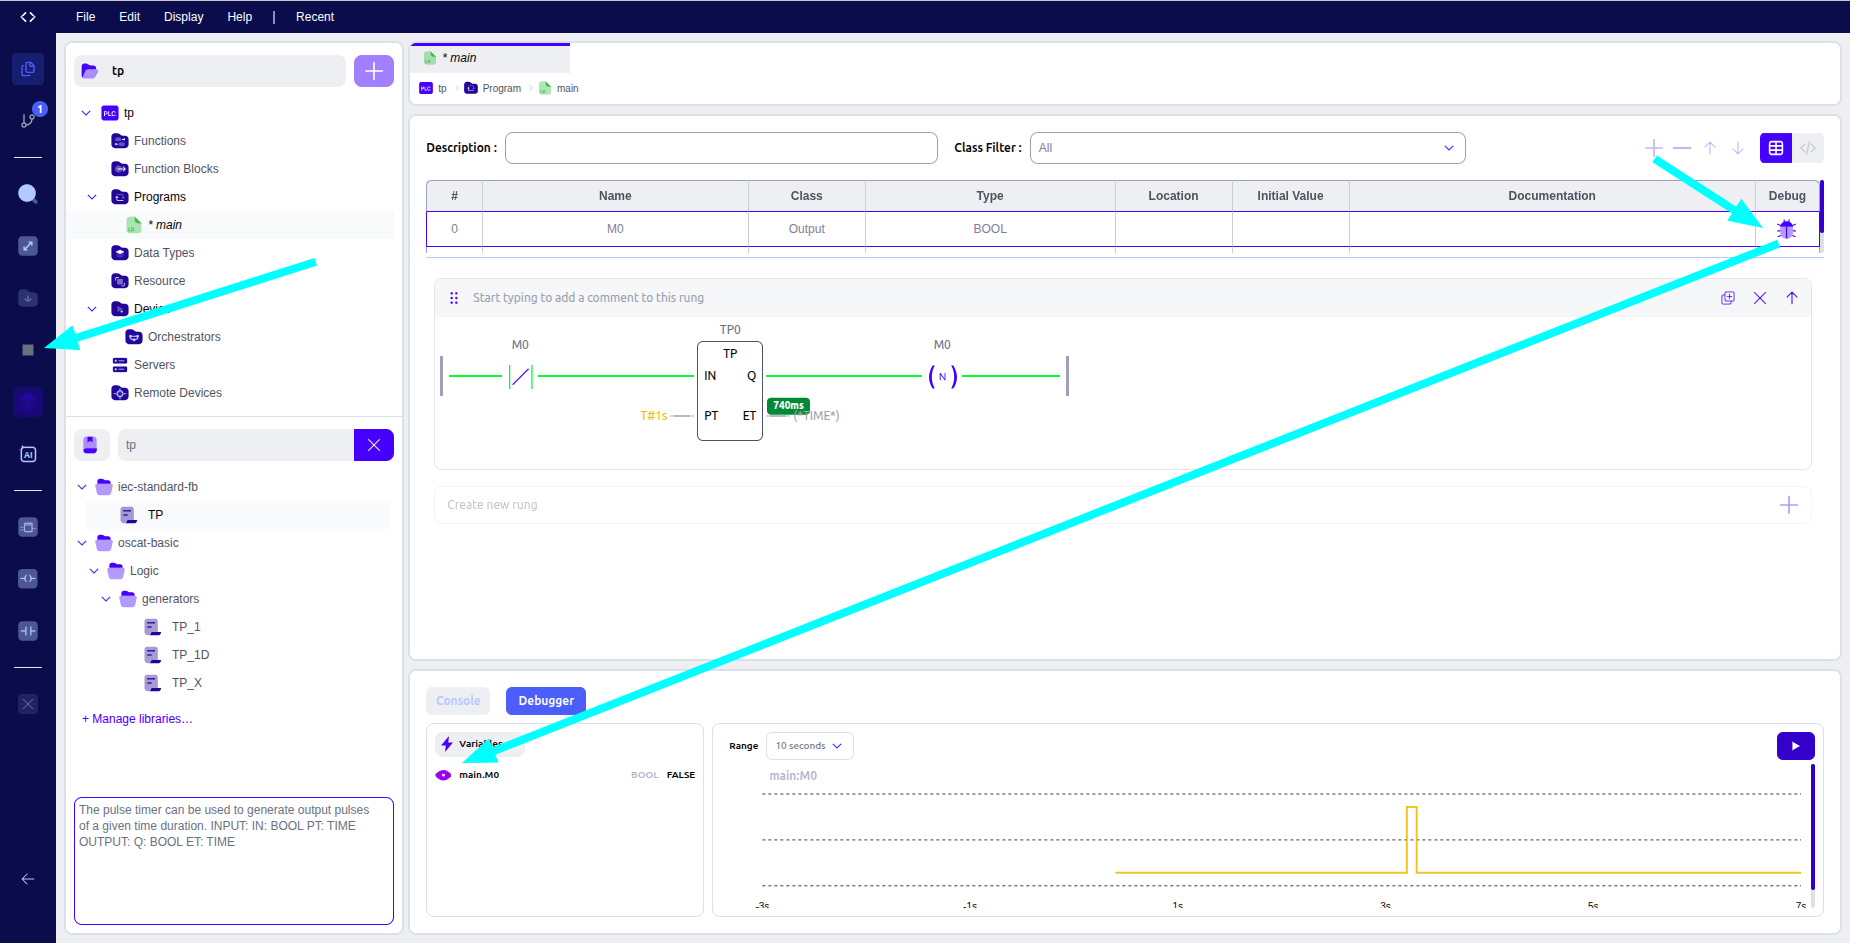Switch to the Debugger tab

546,701
